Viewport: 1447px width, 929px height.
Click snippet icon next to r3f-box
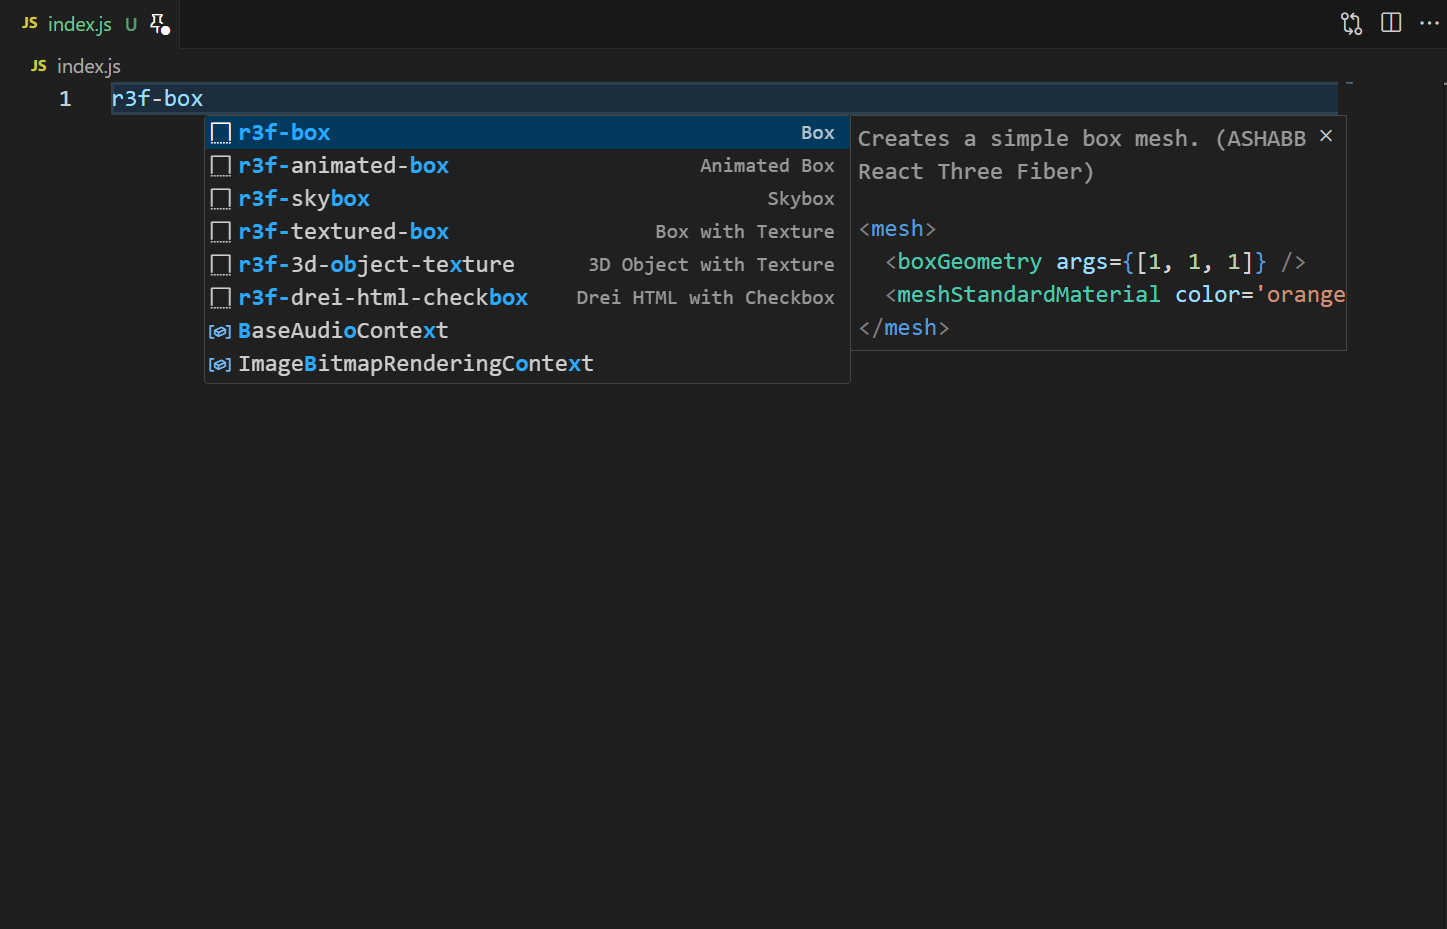coord(221,133)
